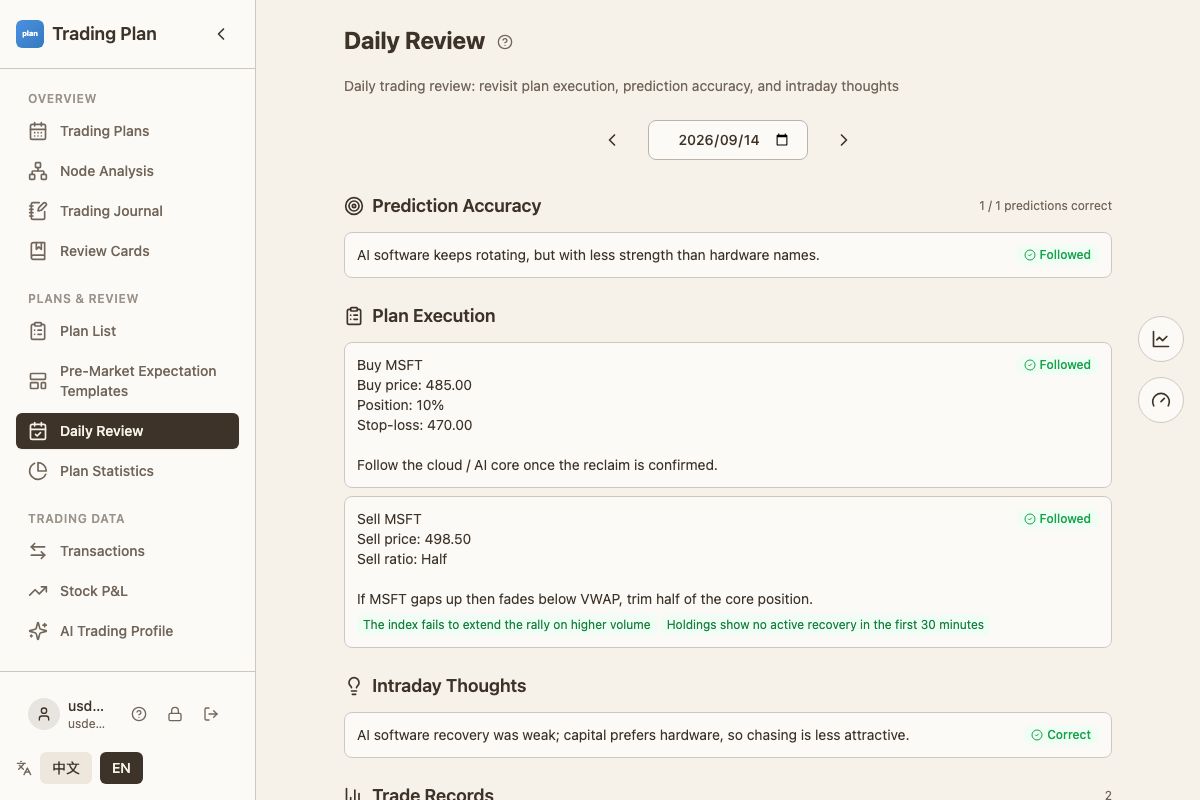Click the user avatar icon
The height and width of the screenshot is (800, 1200).
(44, 714)
